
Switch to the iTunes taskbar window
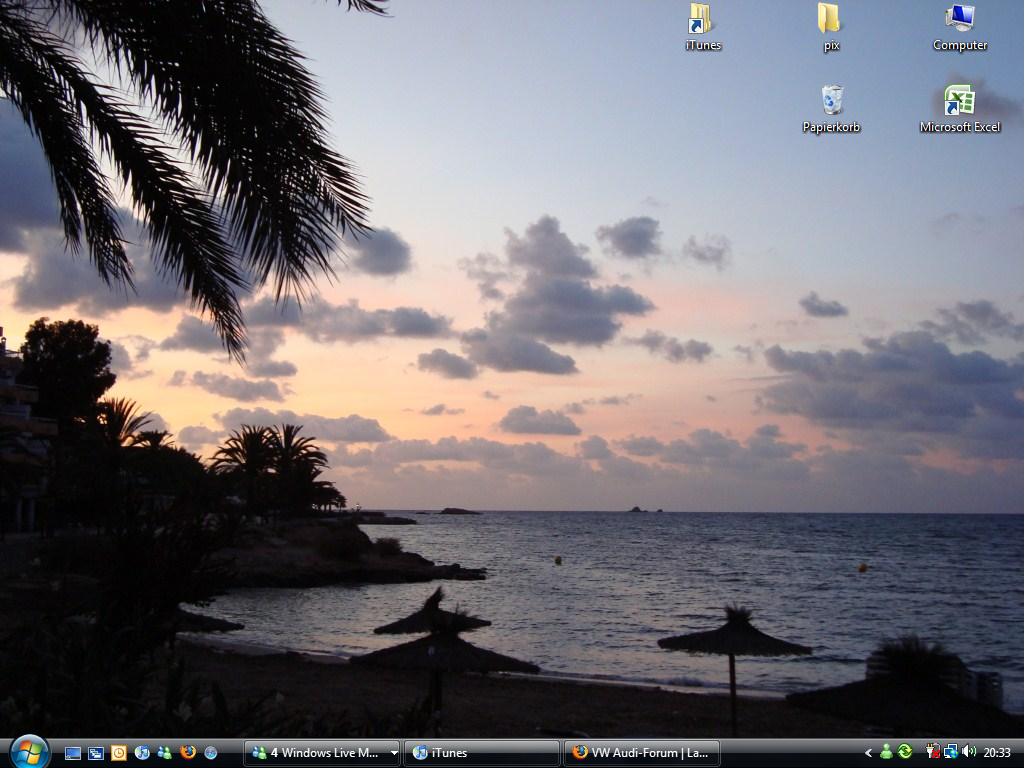[481, 753]
